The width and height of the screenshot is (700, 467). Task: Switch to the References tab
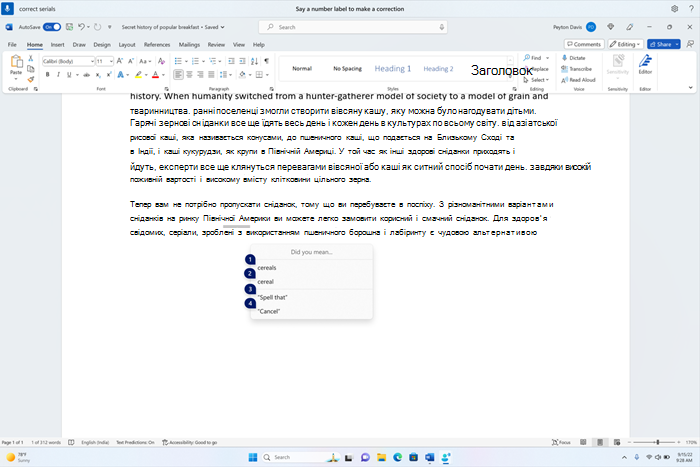pos(157,45)
